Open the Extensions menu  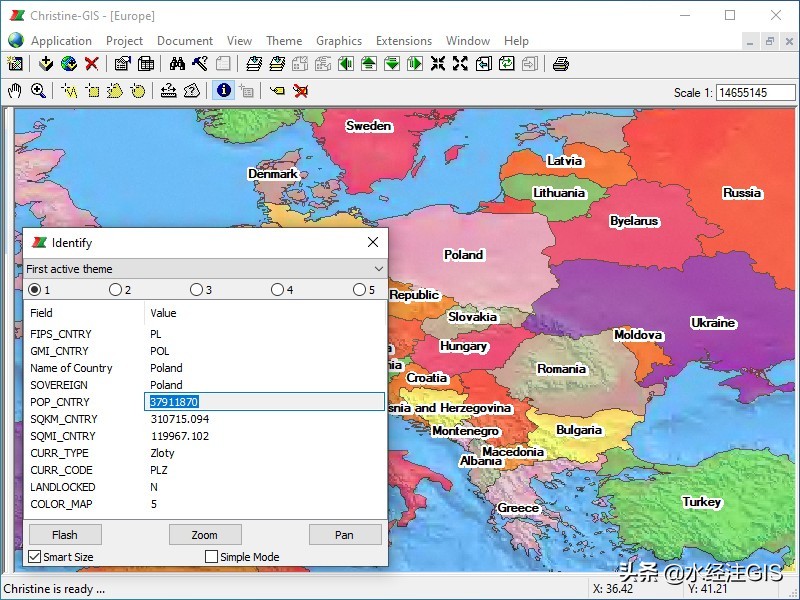(x=403, y=41)
